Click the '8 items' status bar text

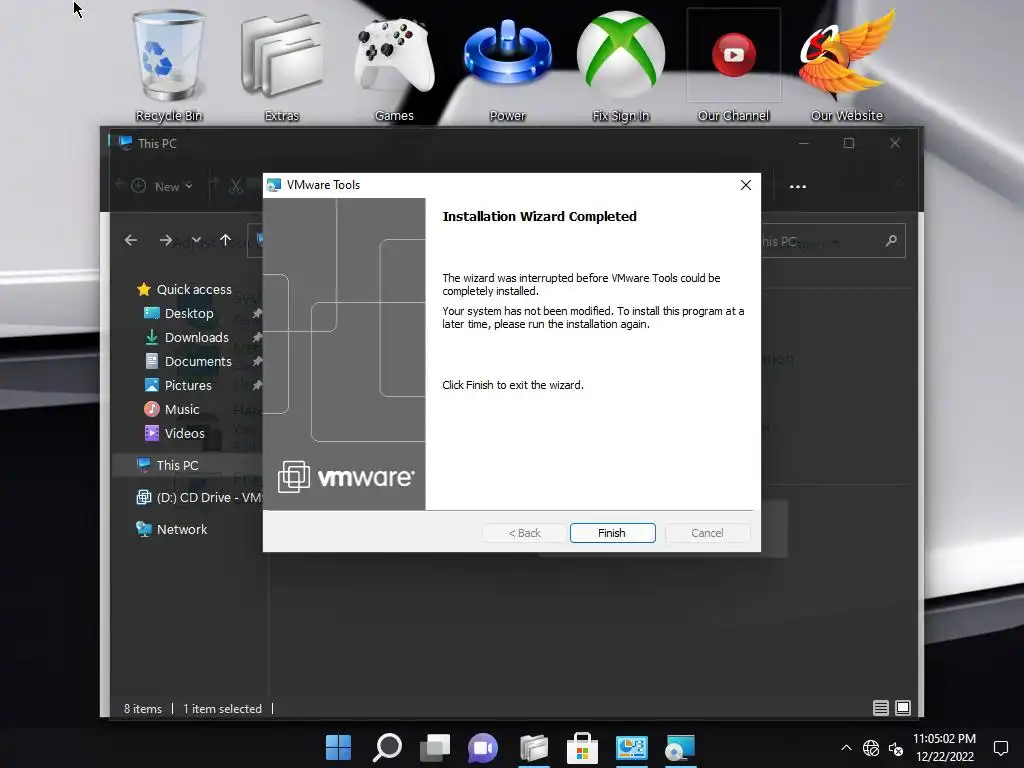[143, 709]
